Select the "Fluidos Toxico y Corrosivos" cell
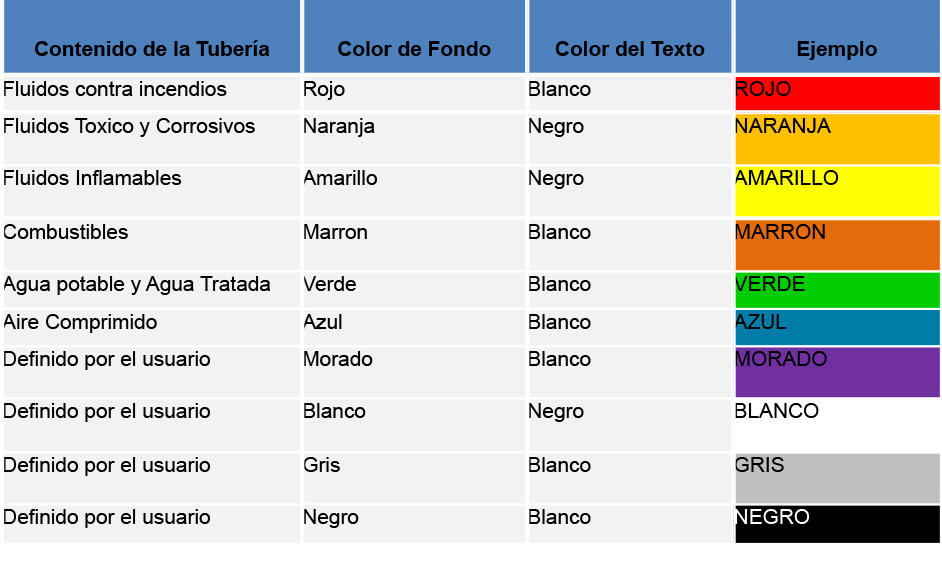Image resolution: width=942 pixels, height=573 pixels. coord(129,127)
